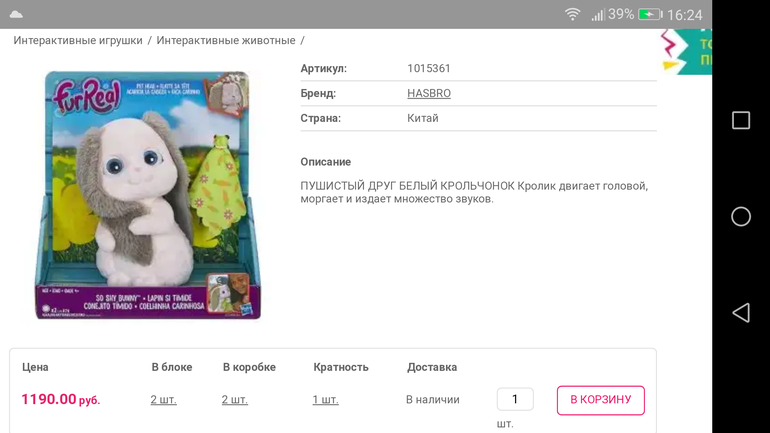
Task: Click the 2 шт. link under В коробке
Action: (235, 400)
